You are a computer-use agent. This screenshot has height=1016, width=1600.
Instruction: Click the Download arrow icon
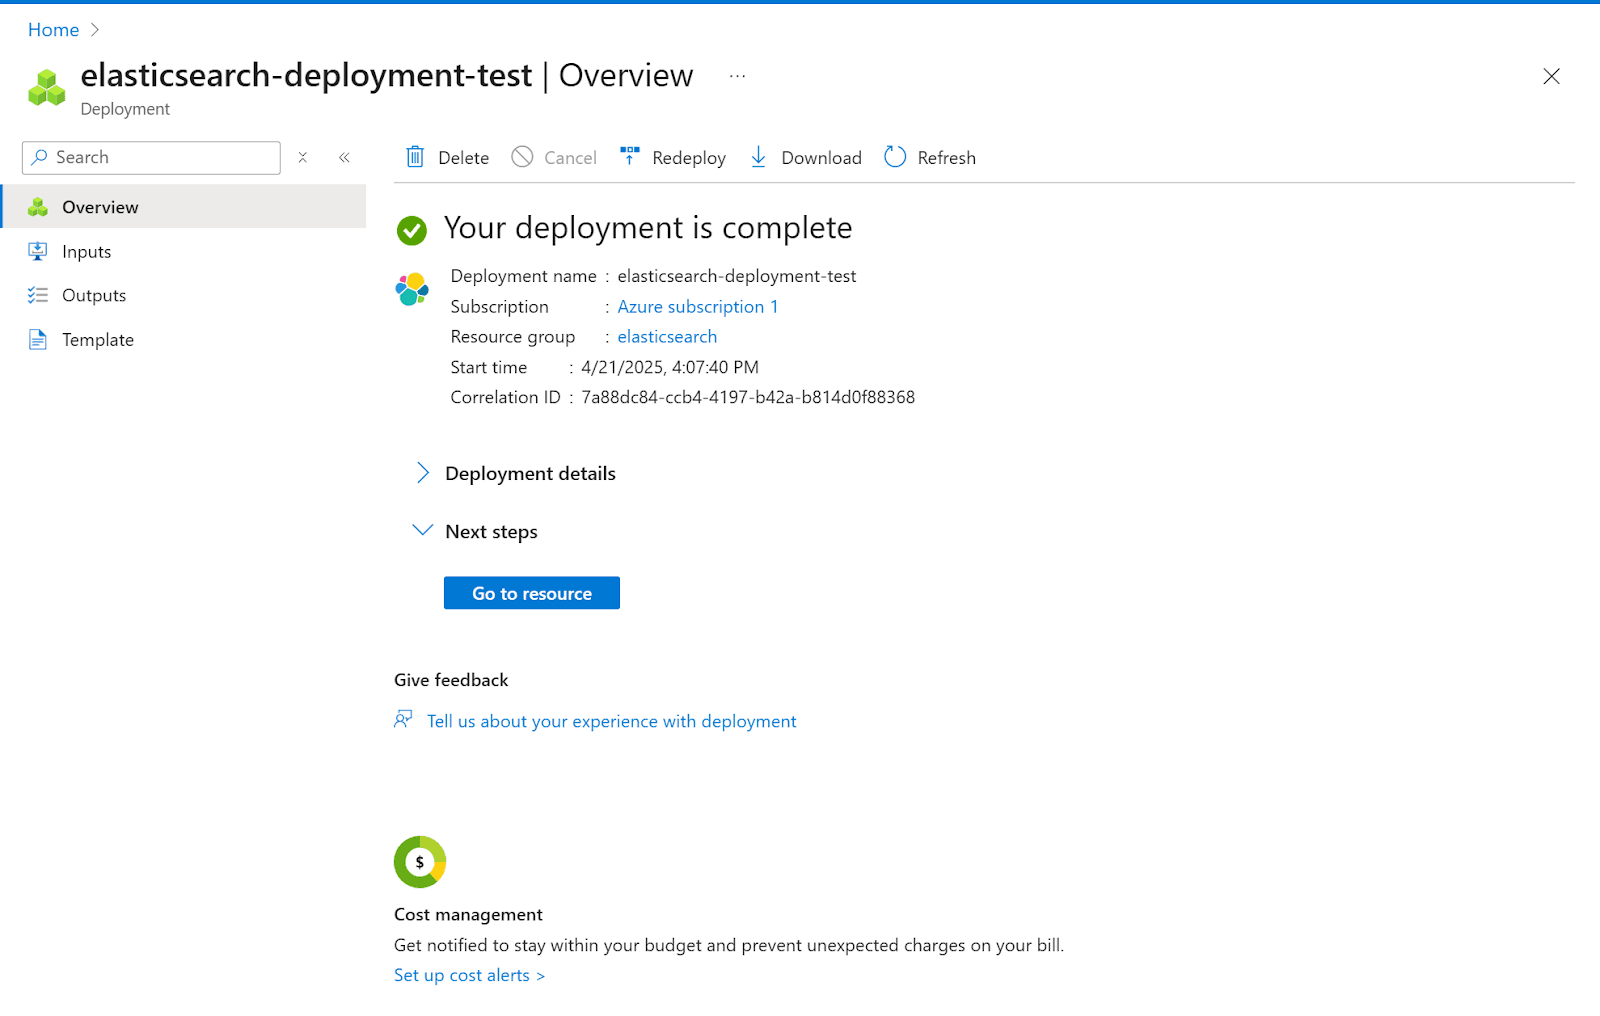[759, 157]
